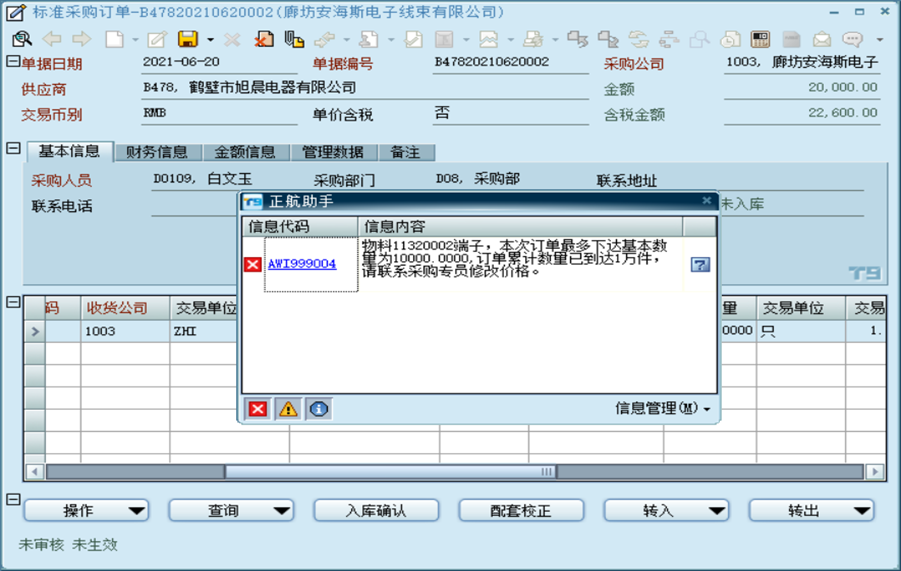Click the find document magnifier icon
Screen dimensions: 901x571
click(x=21, y=40)
